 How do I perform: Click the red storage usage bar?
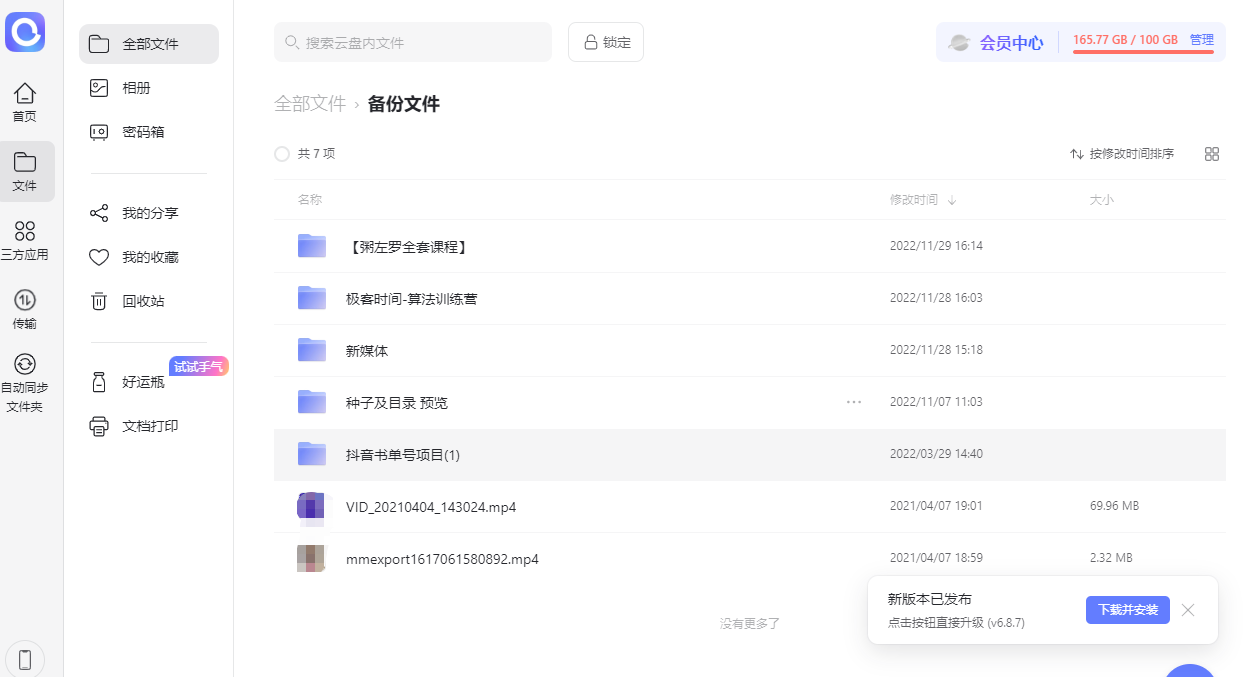click(x=1143, y=51)
